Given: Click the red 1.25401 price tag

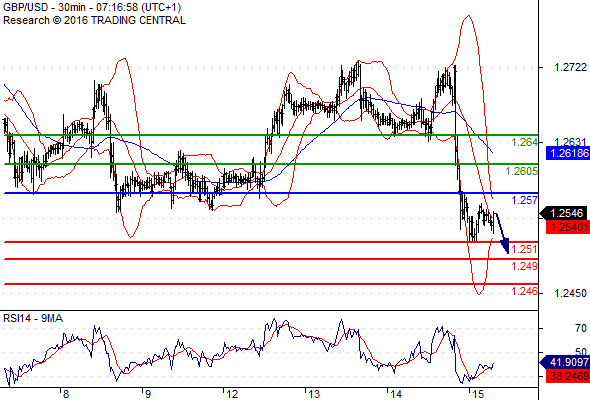Looking at the screenshot, I should (568, 227).
